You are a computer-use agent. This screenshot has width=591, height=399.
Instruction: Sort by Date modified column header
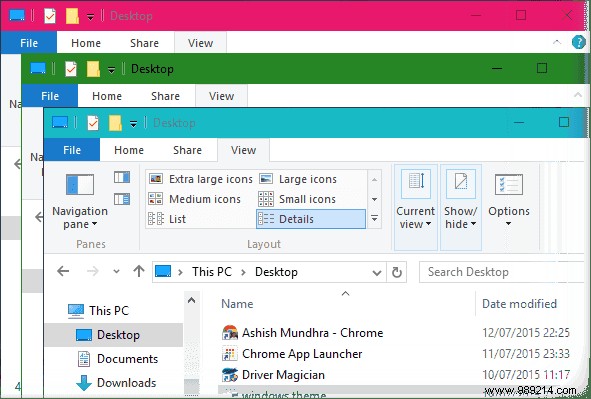519,304
